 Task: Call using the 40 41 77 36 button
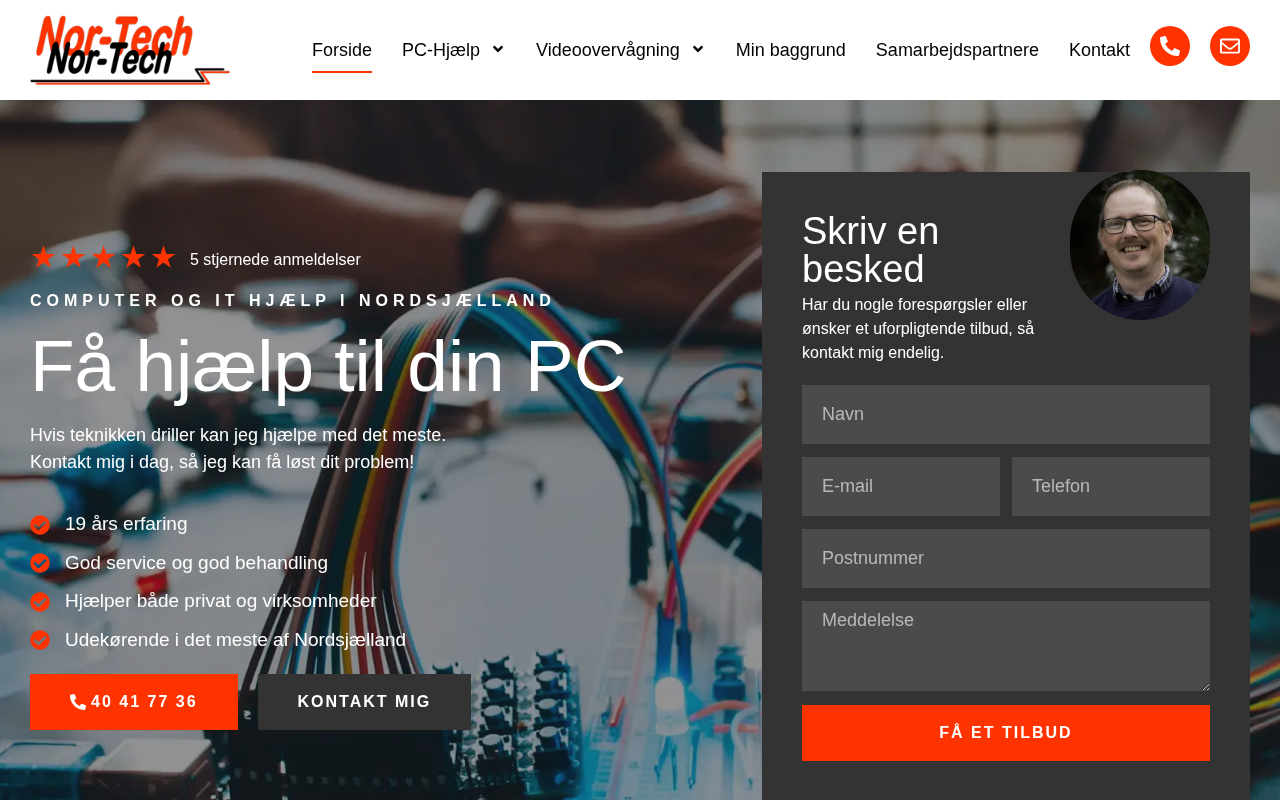pos(134,702)
